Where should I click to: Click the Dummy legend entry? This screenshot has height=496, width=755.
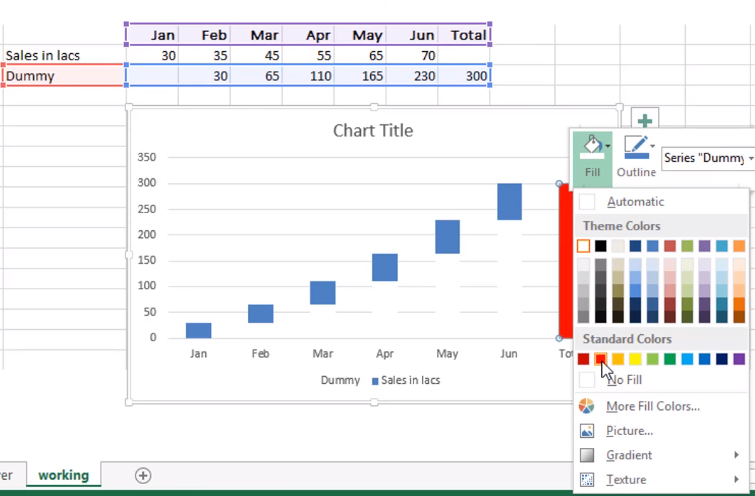click(x=340, y=380)
